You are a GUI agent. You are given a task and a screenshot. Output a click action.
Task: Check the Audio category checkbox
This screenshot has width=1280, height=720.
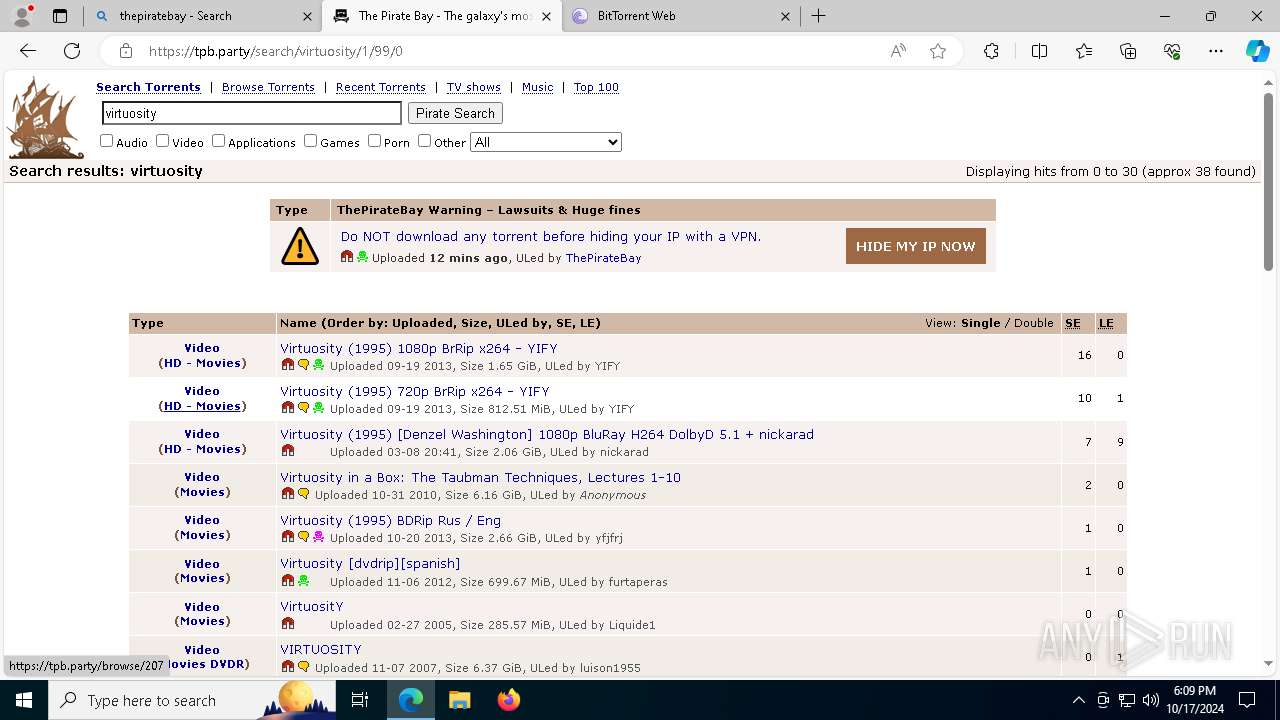[106, 141]
